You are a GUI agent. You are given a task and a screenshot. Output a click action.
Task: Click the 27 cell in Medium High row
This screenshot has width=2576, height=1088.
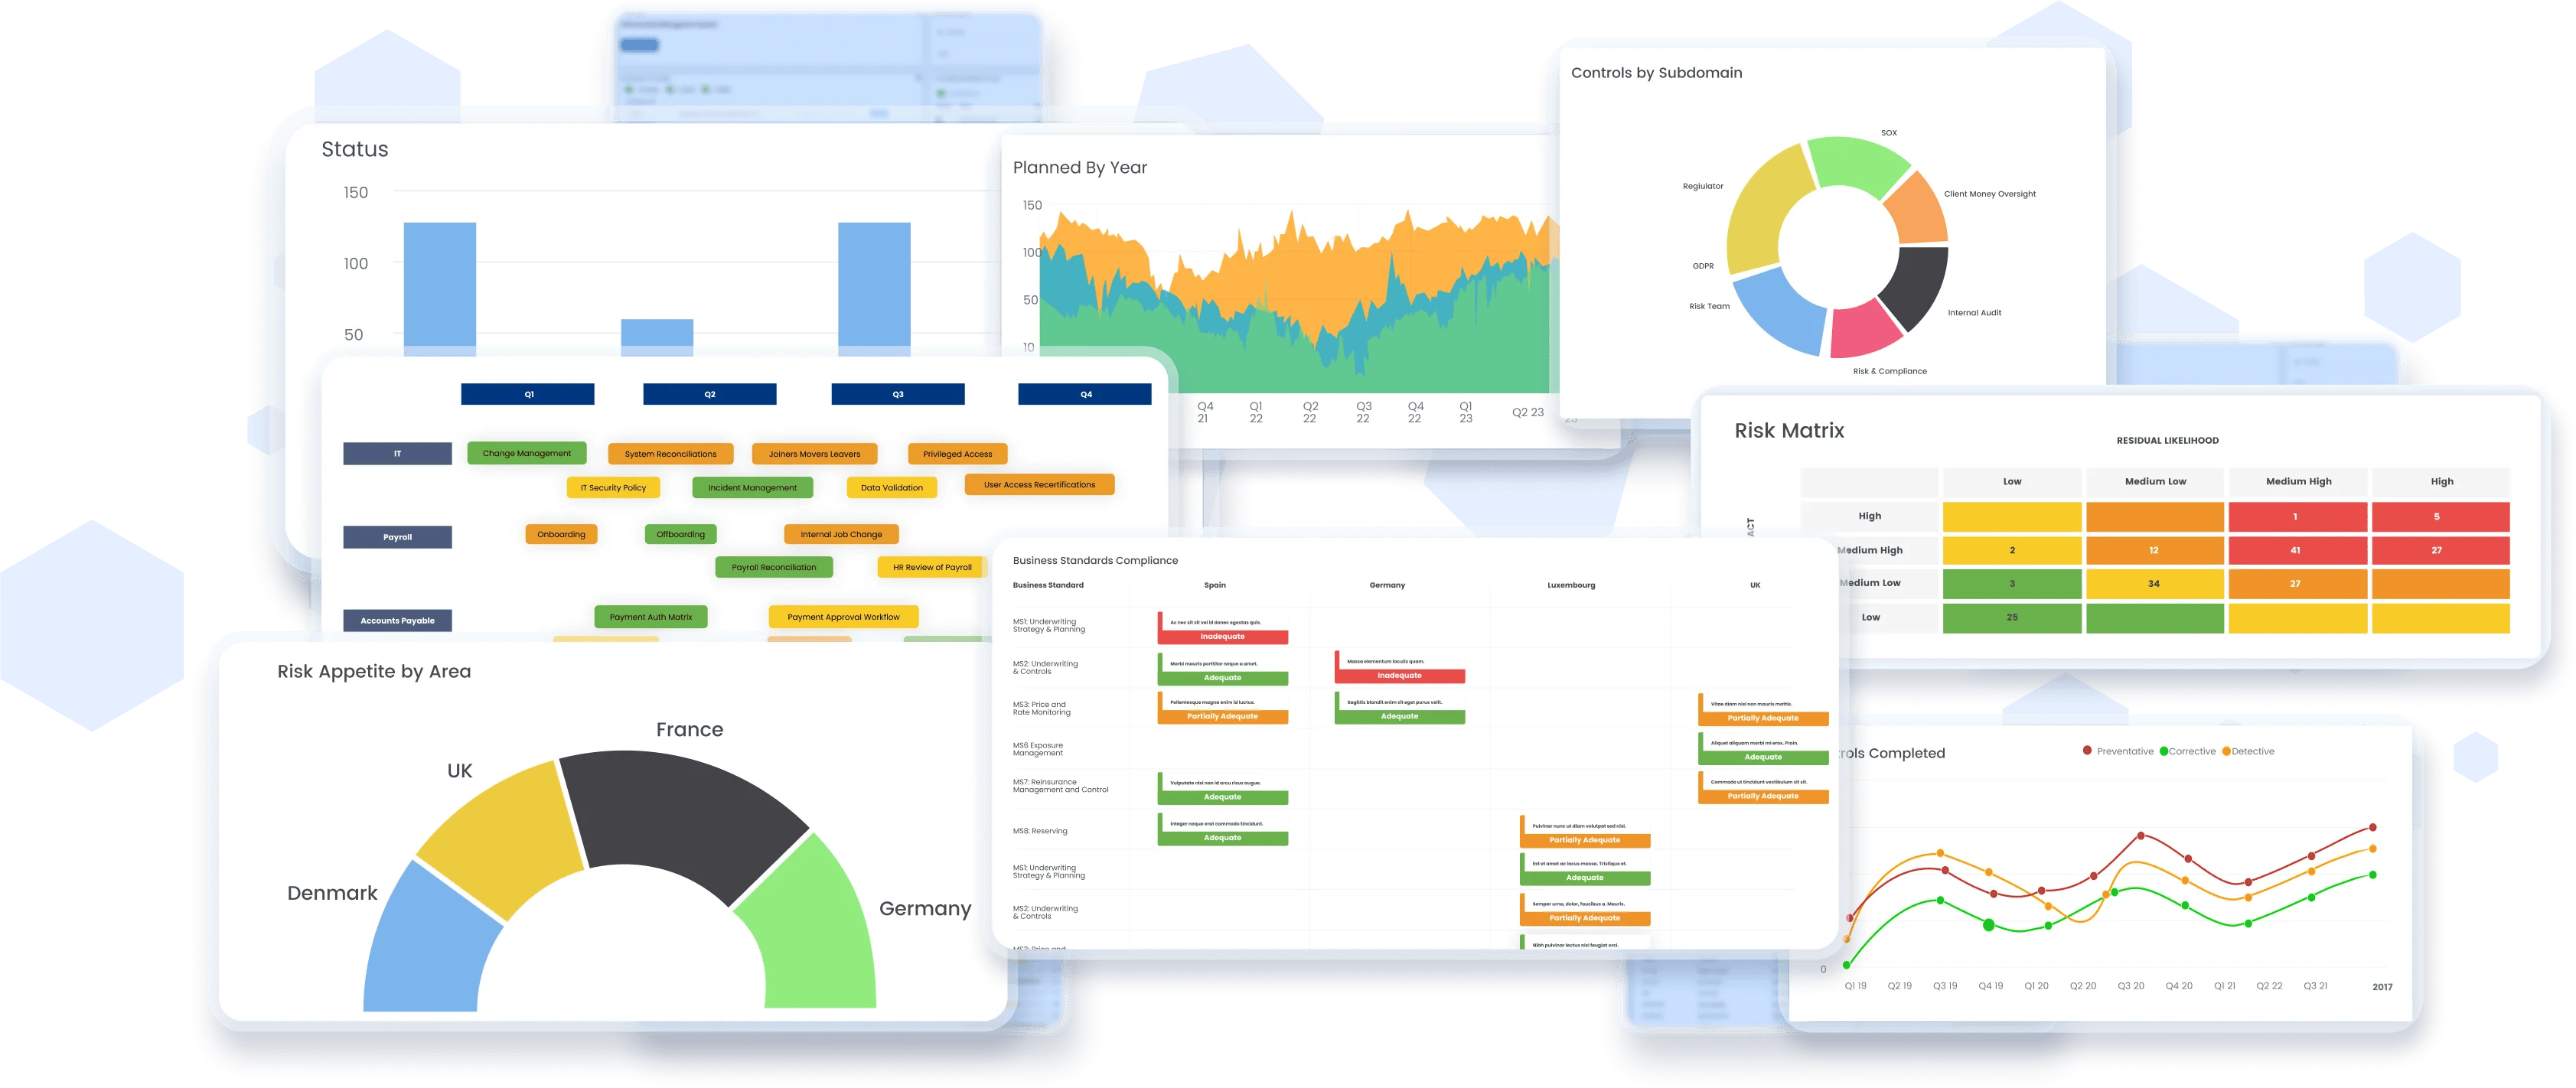pyautogui.click(x=2440, y=550)
